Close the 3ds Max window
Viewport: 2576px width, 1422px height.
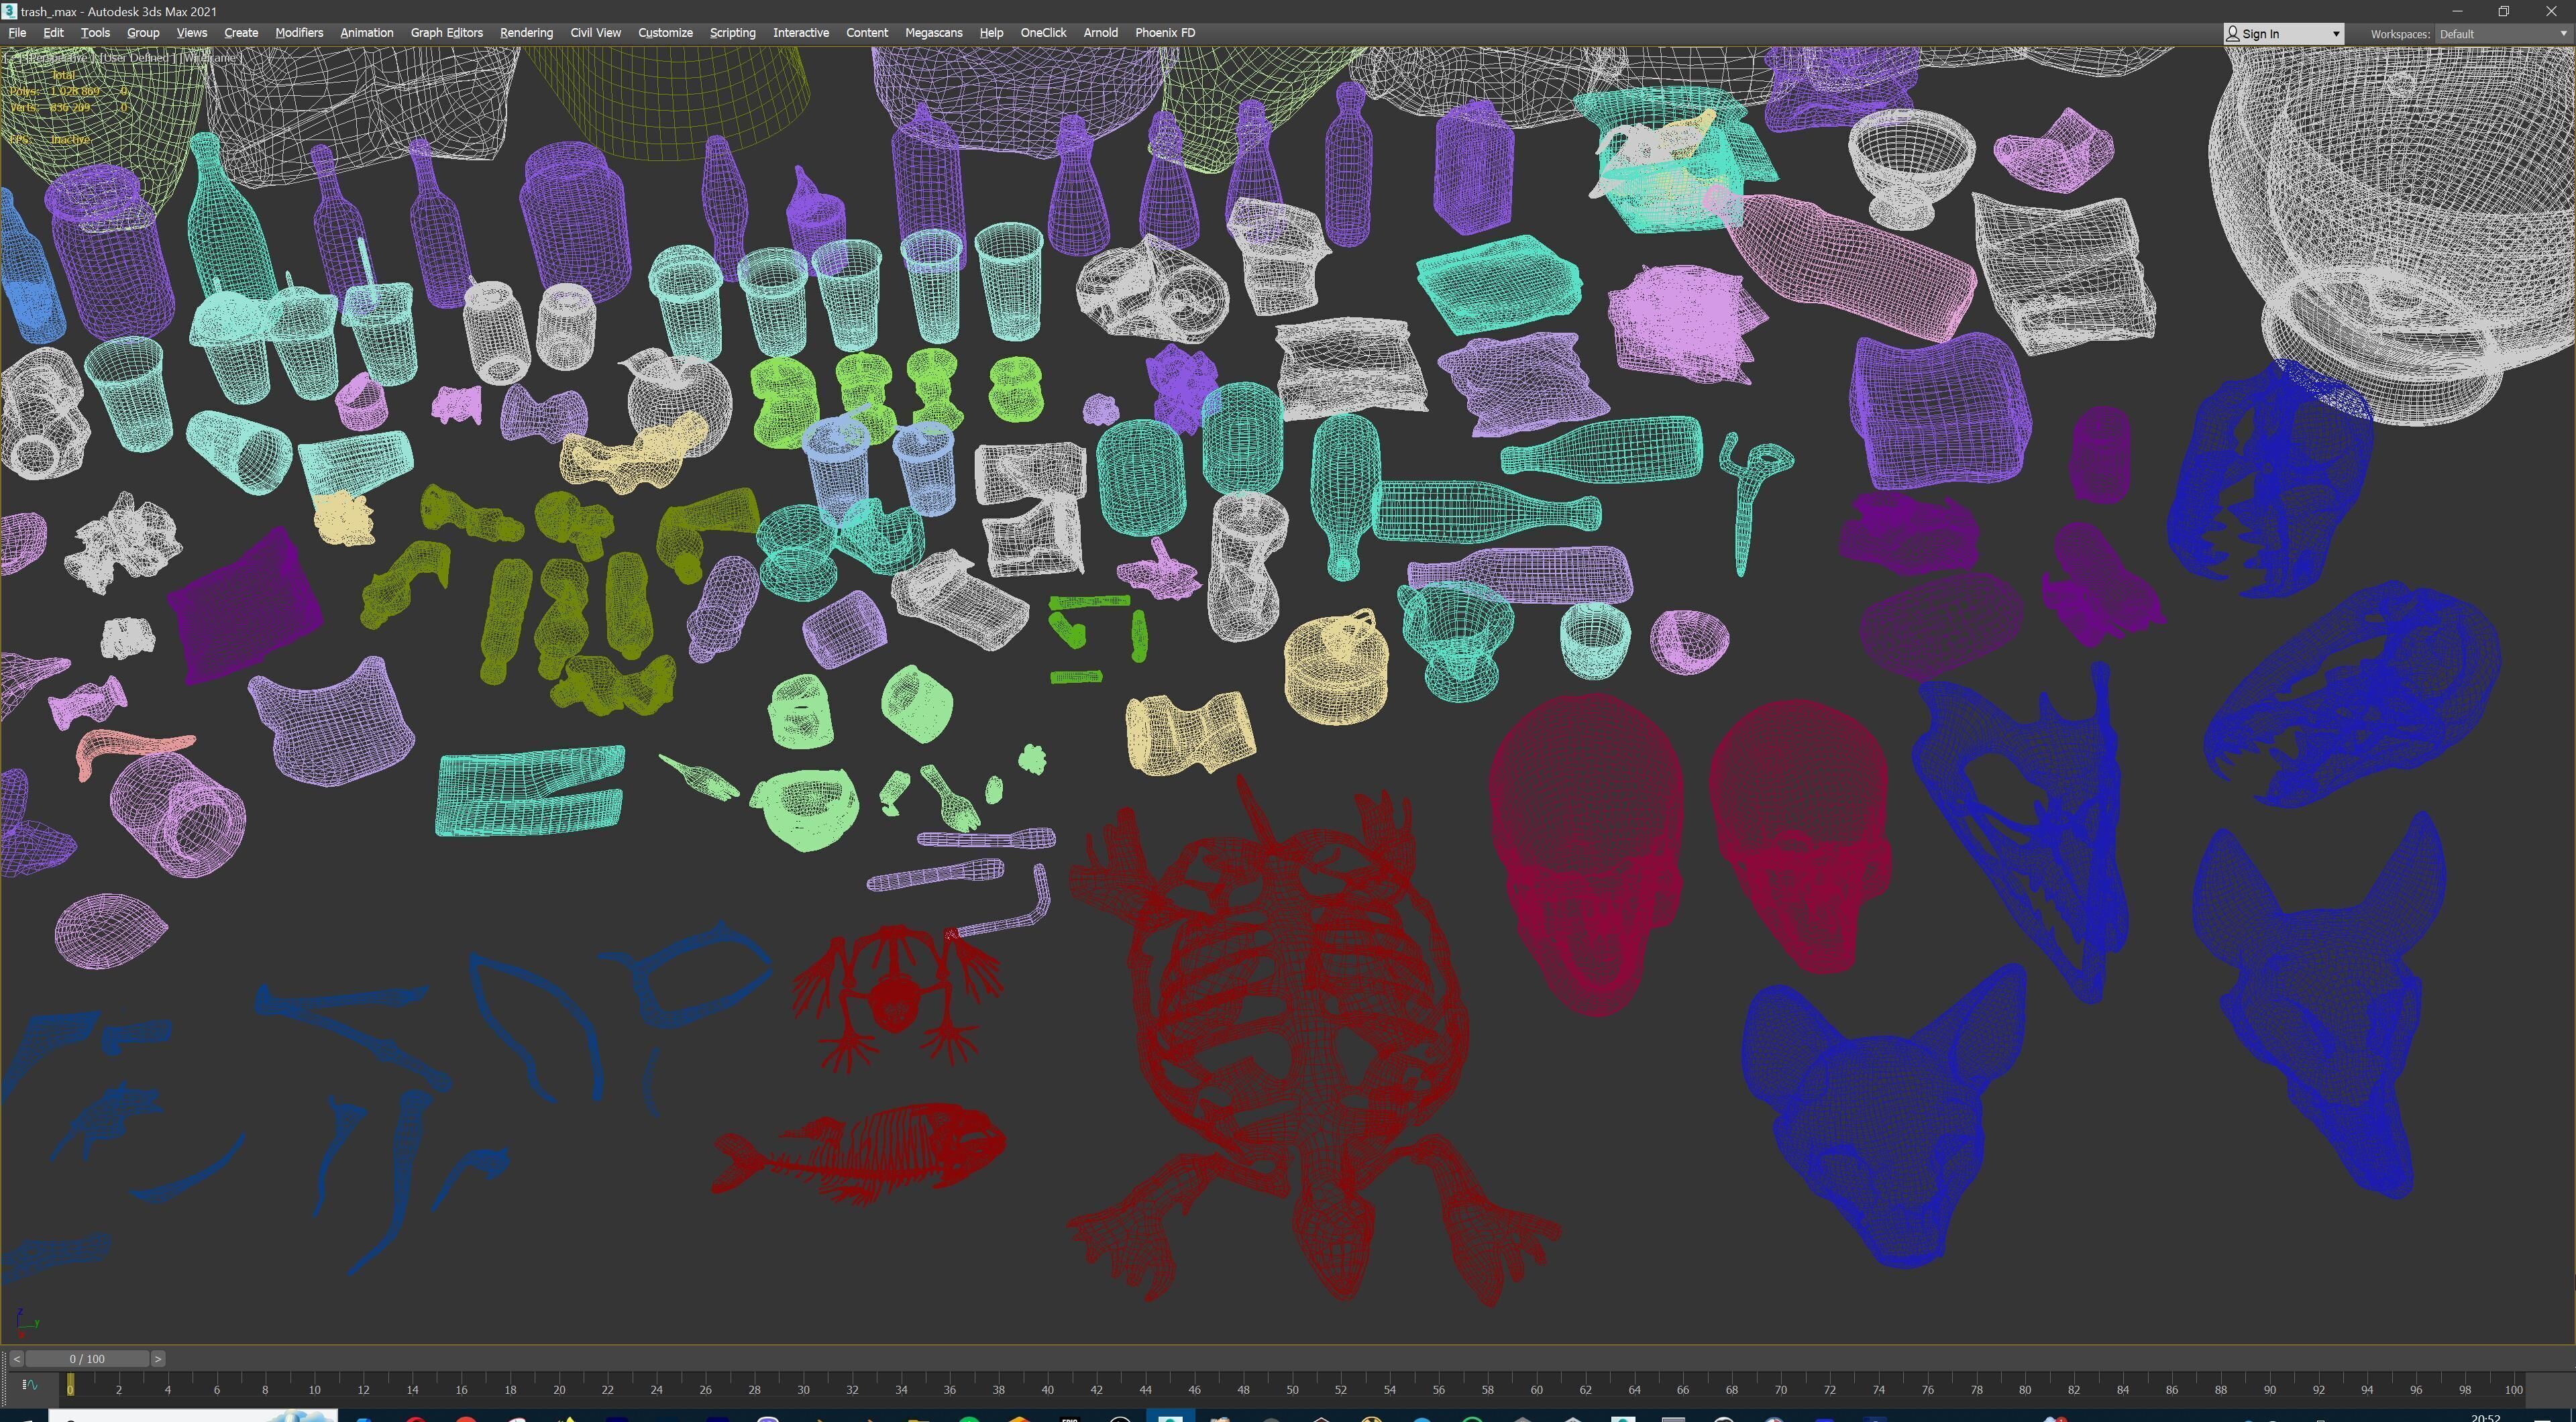2551,11
